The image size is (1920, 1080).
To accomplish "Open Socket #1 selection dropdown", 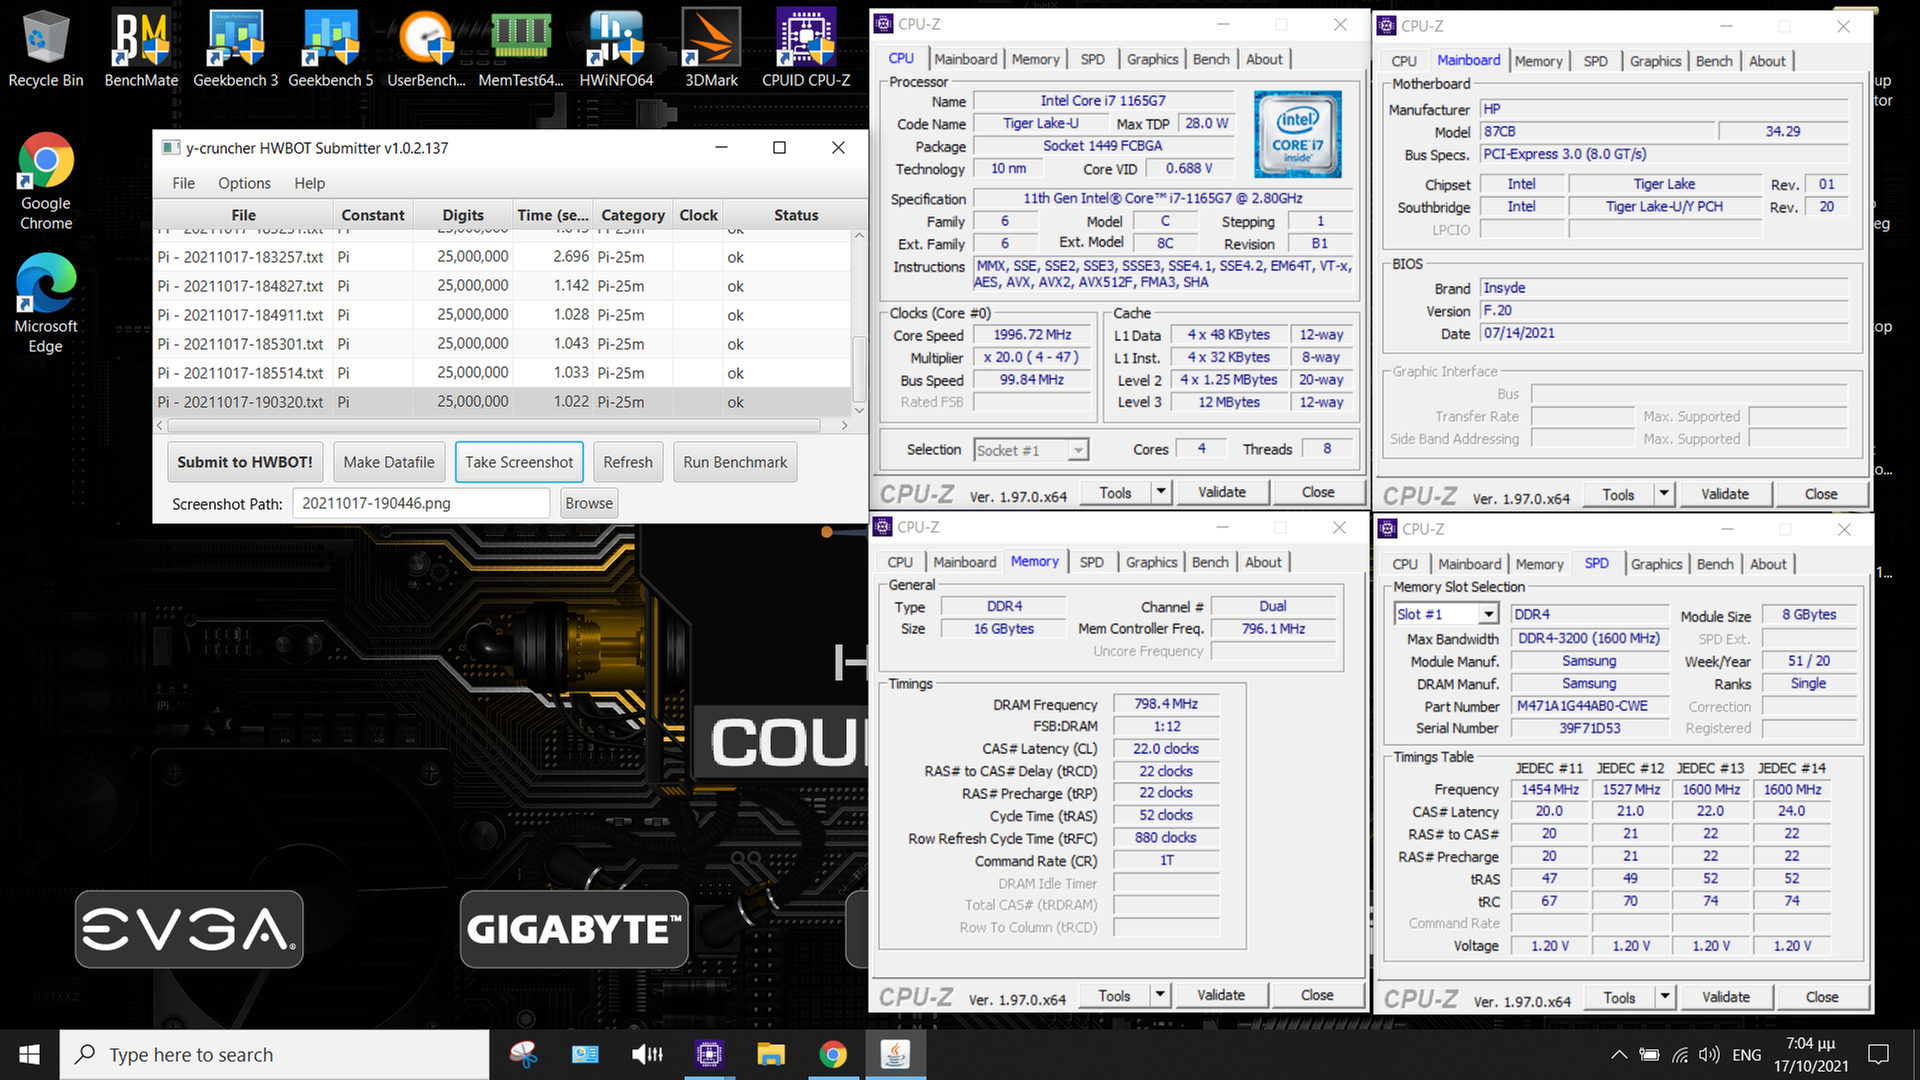I will coord(1031,450).
